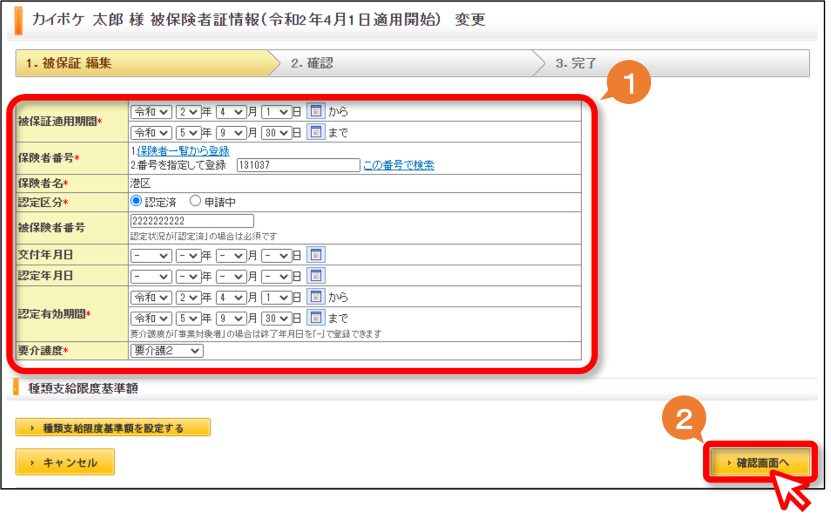Select the 認定済 radio button
This screenshot has height=522, width=831.
pyautogui.click(x=136, y=201)
